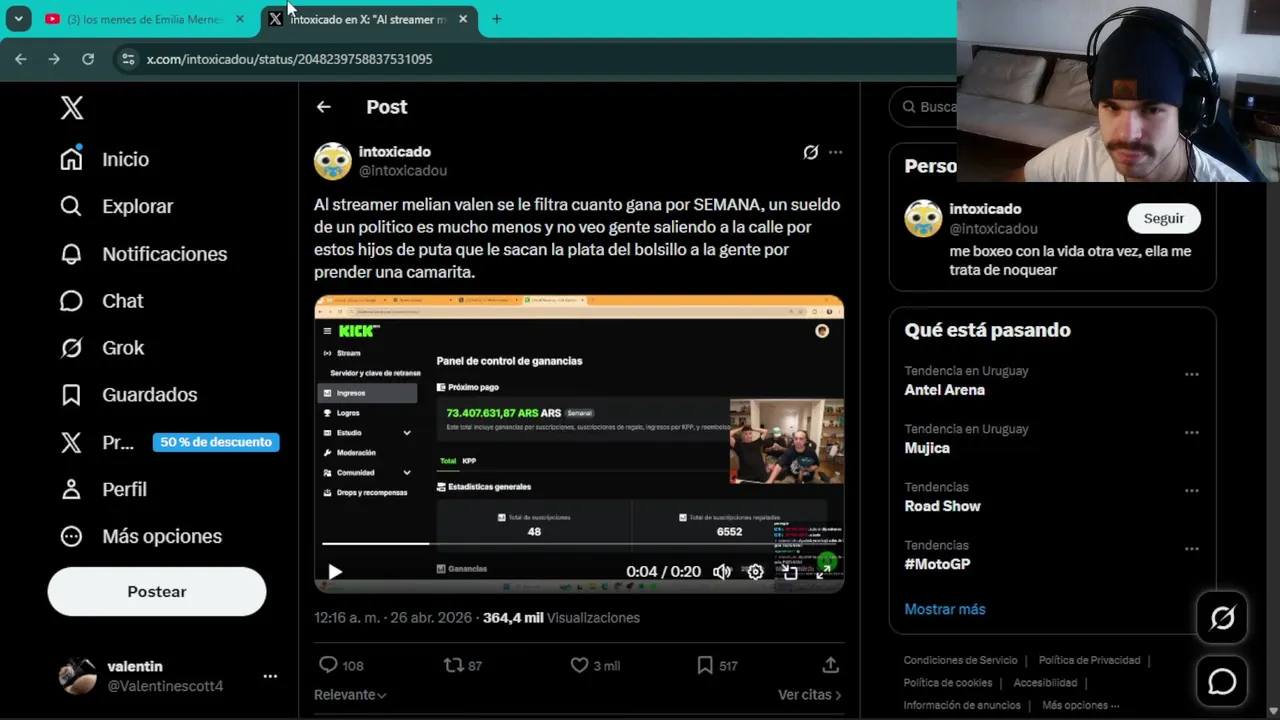1280x720 pixels.
Task: Open floating Grok button
Action: (x=1222, y=618)
